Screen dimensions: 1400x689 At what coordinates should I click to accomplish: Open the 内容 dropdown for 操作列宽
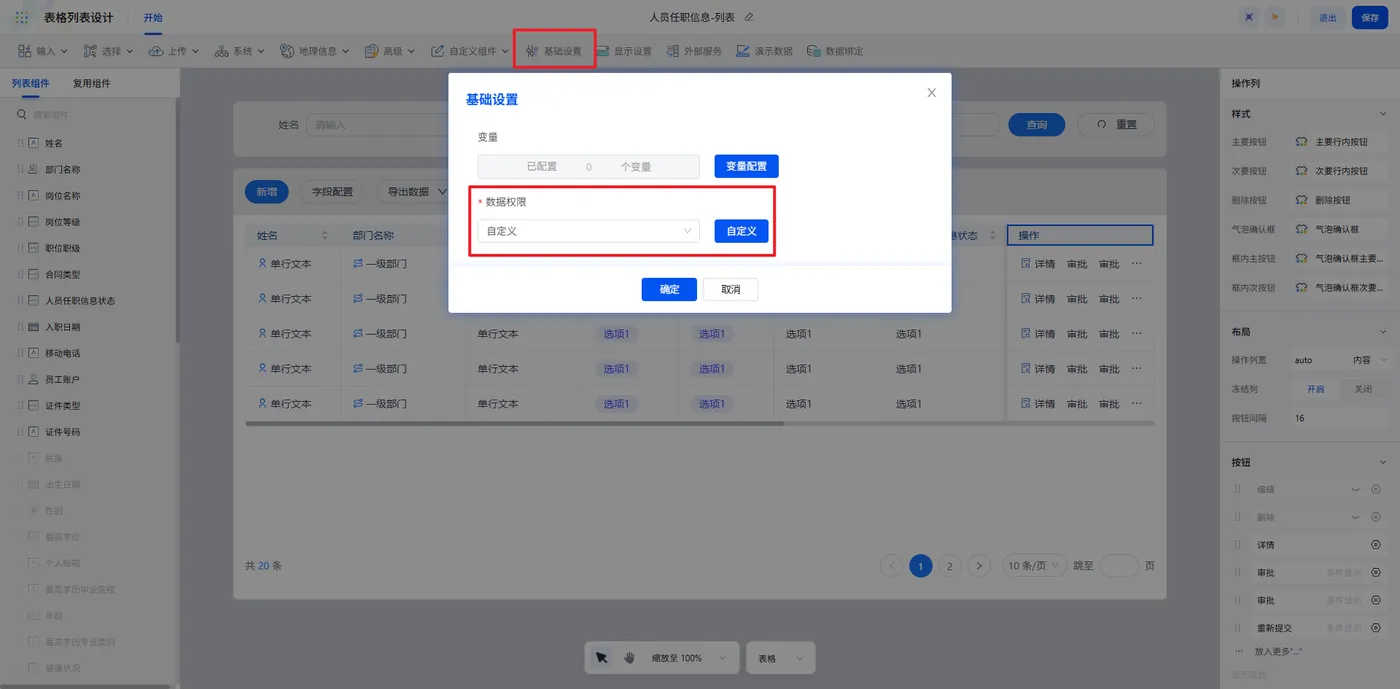[x=1368, y=360]
